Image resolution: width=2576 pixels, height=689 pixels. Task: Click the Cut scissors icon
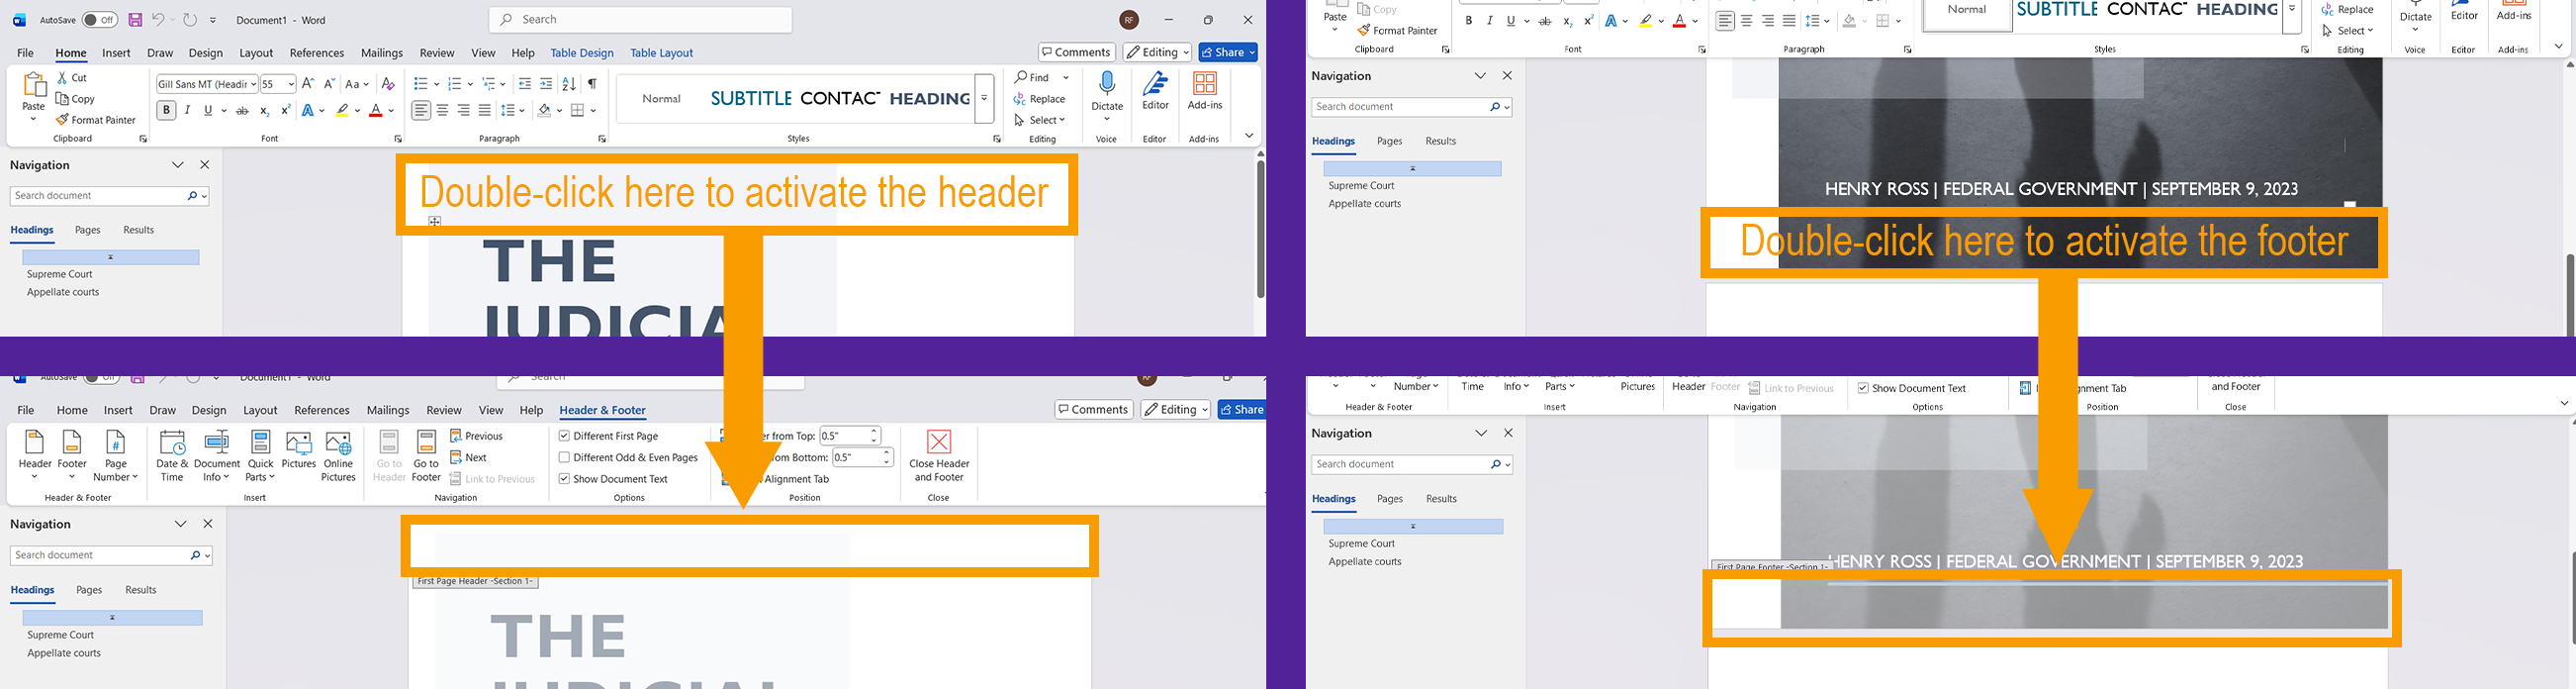point(64,78)
